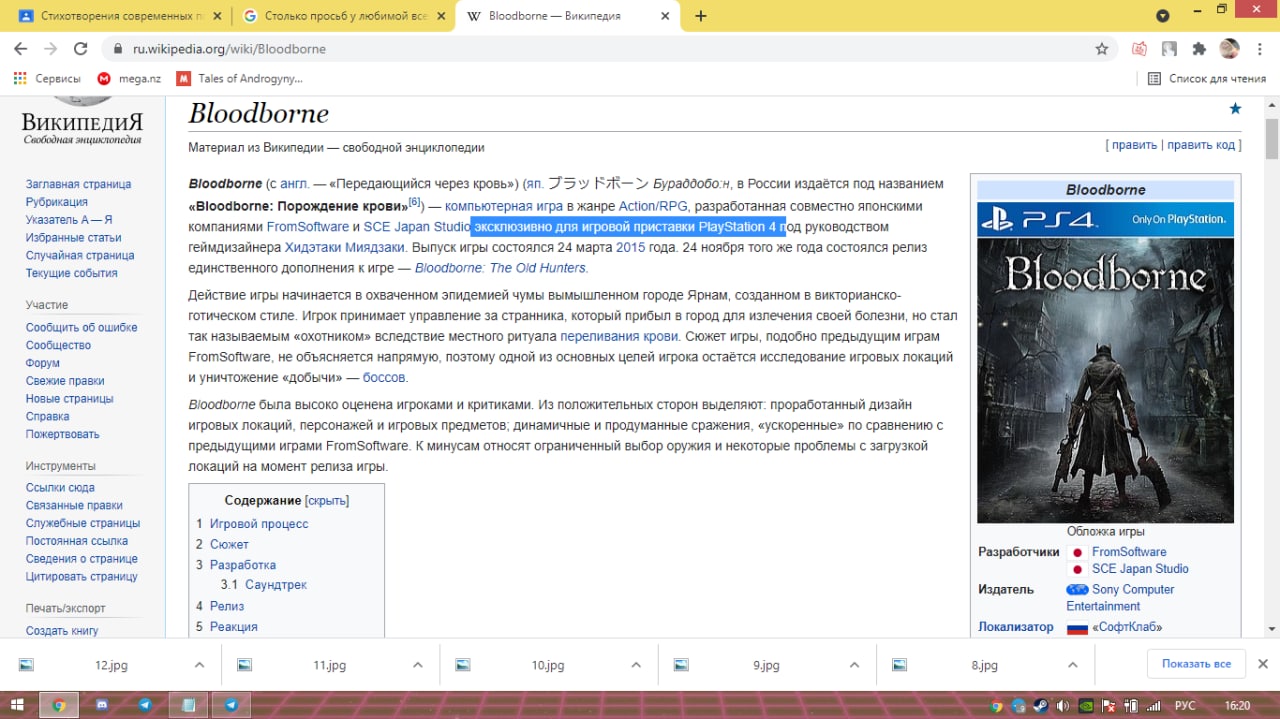Open the Chrome profile avatar
The height and width of the screenshot is (719, 1280).
[1230, 48]
